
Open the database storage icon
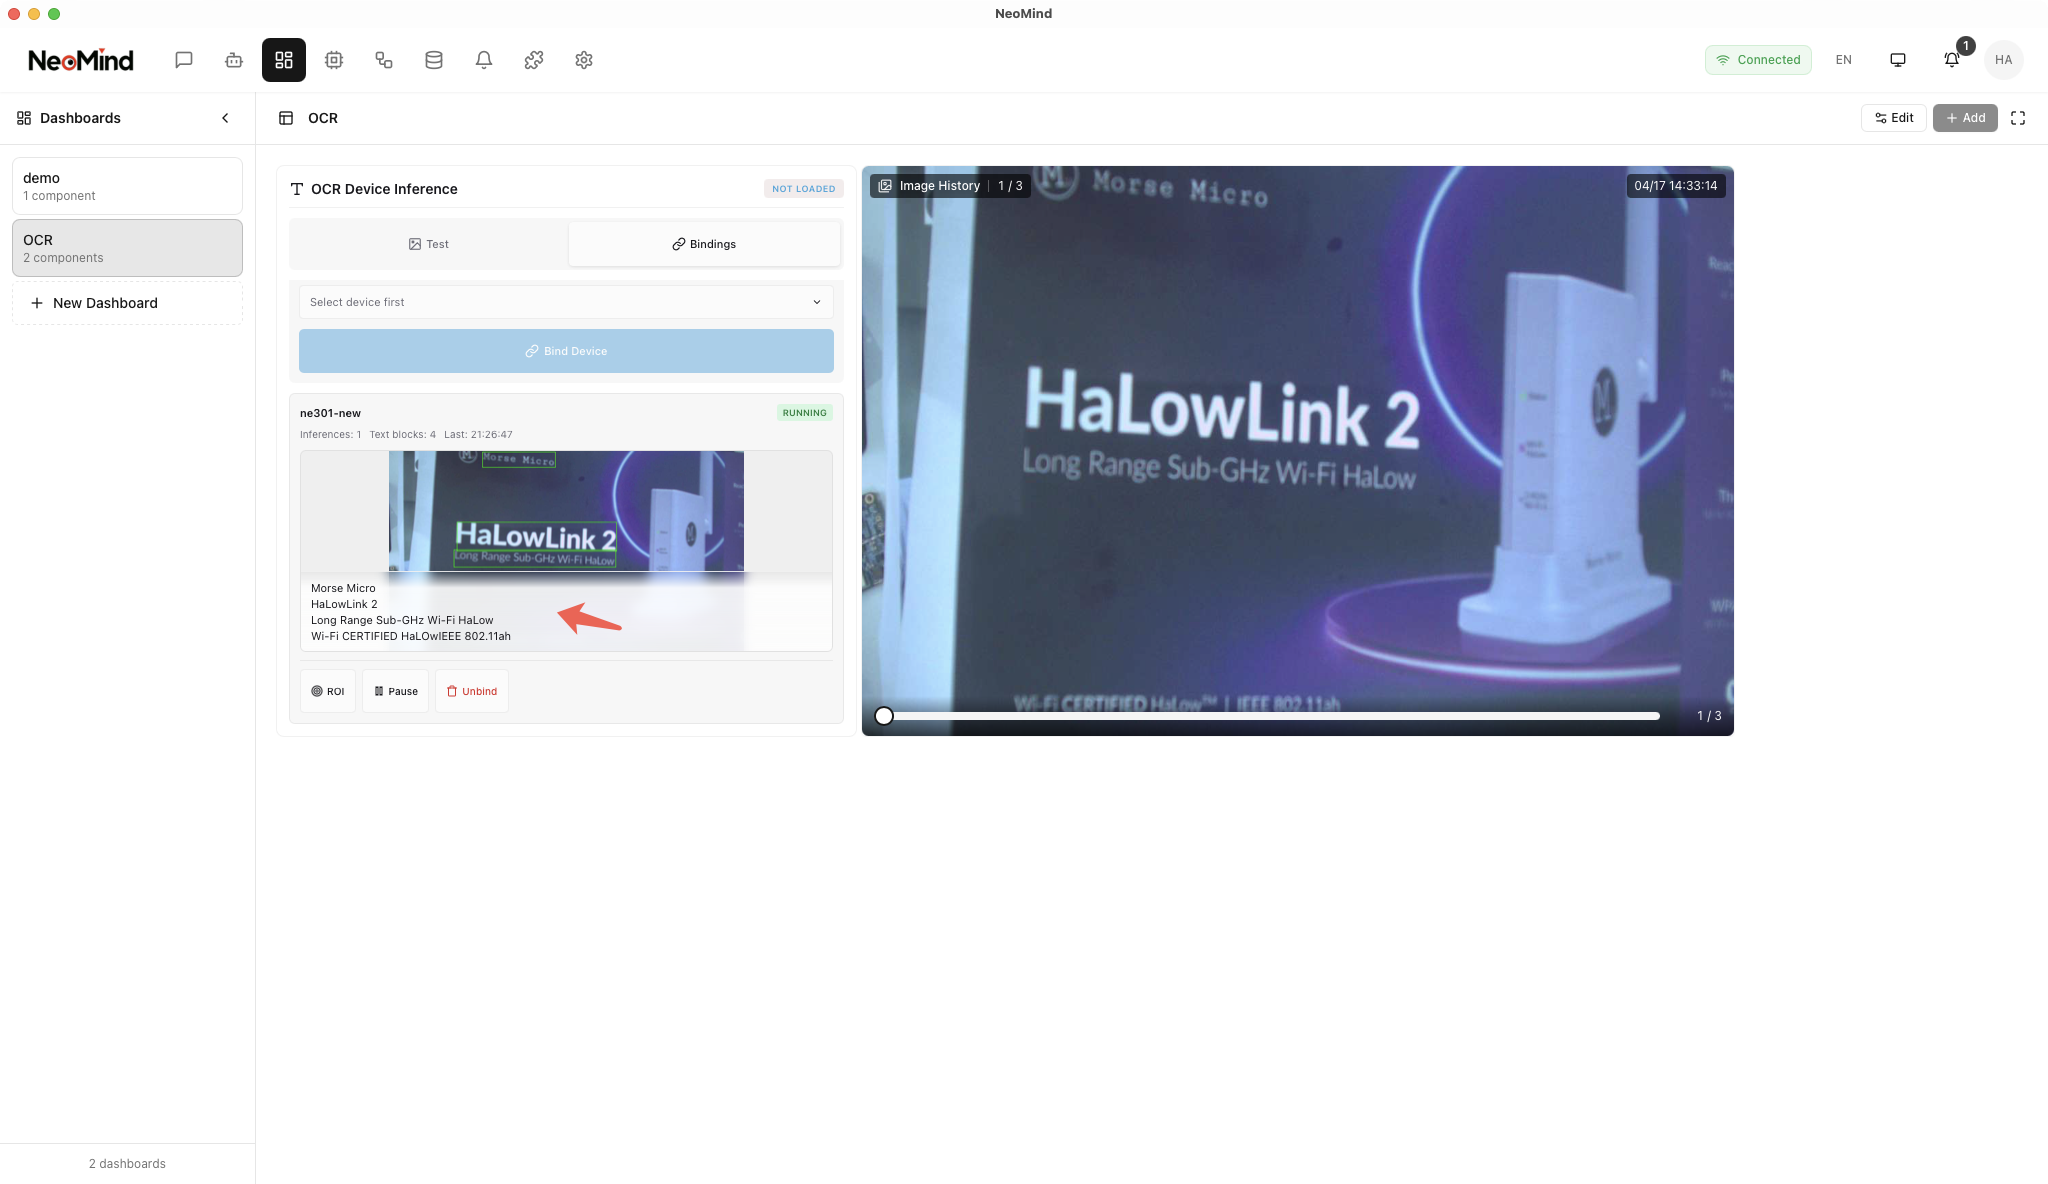434,60
